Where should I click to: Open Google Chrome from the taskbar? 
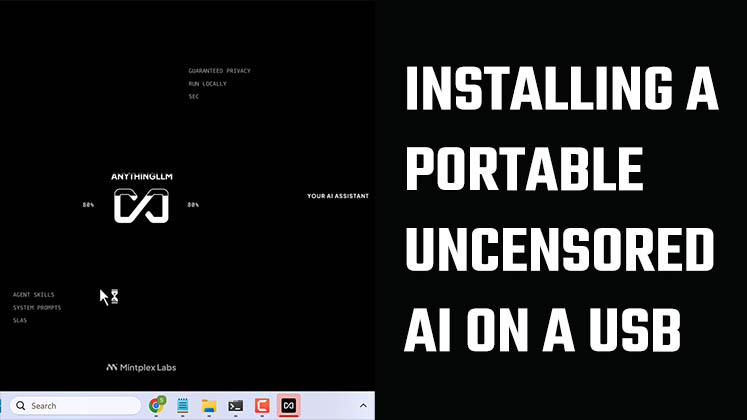[x=156, y=405]
